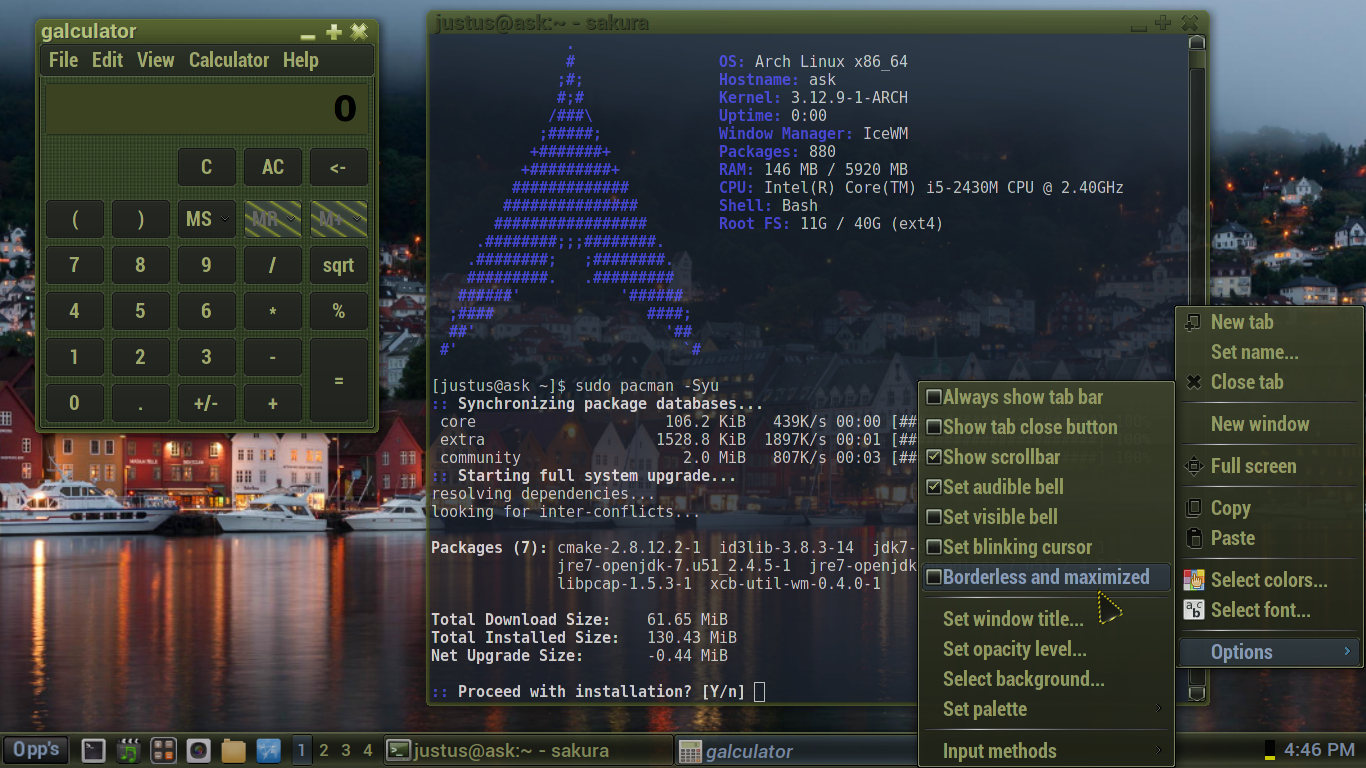Click the open parenthesis button
This screenshot has height=768, width=1366.
point(74,219)
